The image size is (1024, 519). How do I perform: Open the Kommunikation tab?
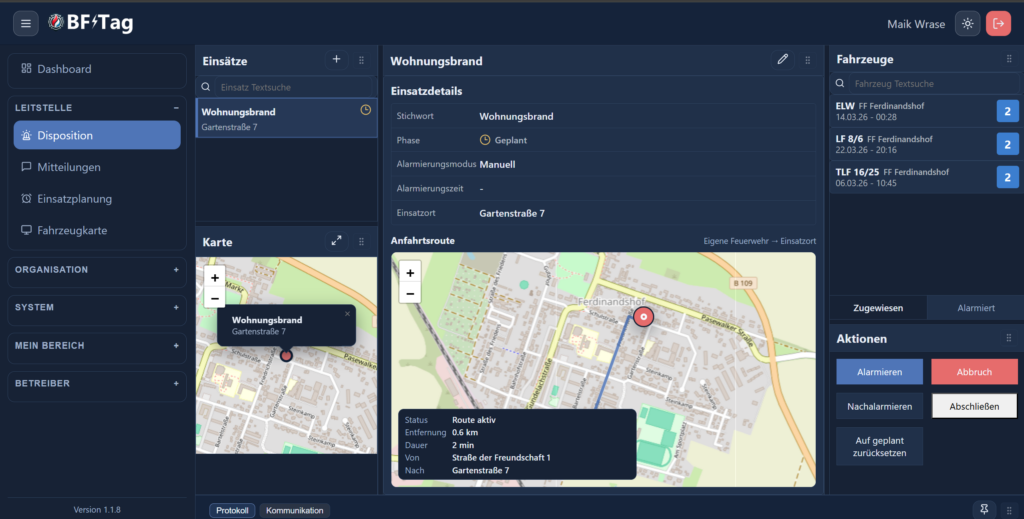[294, 510]
